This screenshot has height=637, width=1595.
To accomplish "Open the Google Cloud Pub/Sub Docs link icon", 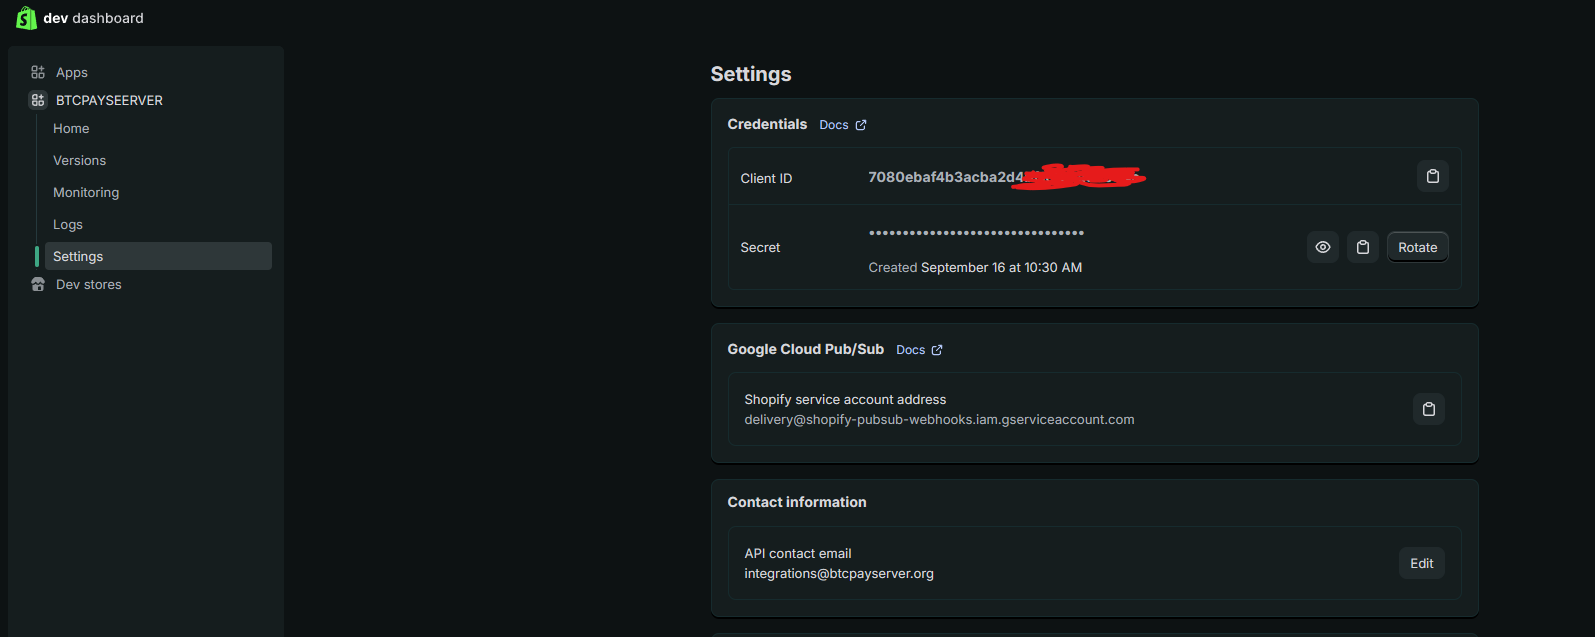I will pyautogui.click(x=937, y=349).
